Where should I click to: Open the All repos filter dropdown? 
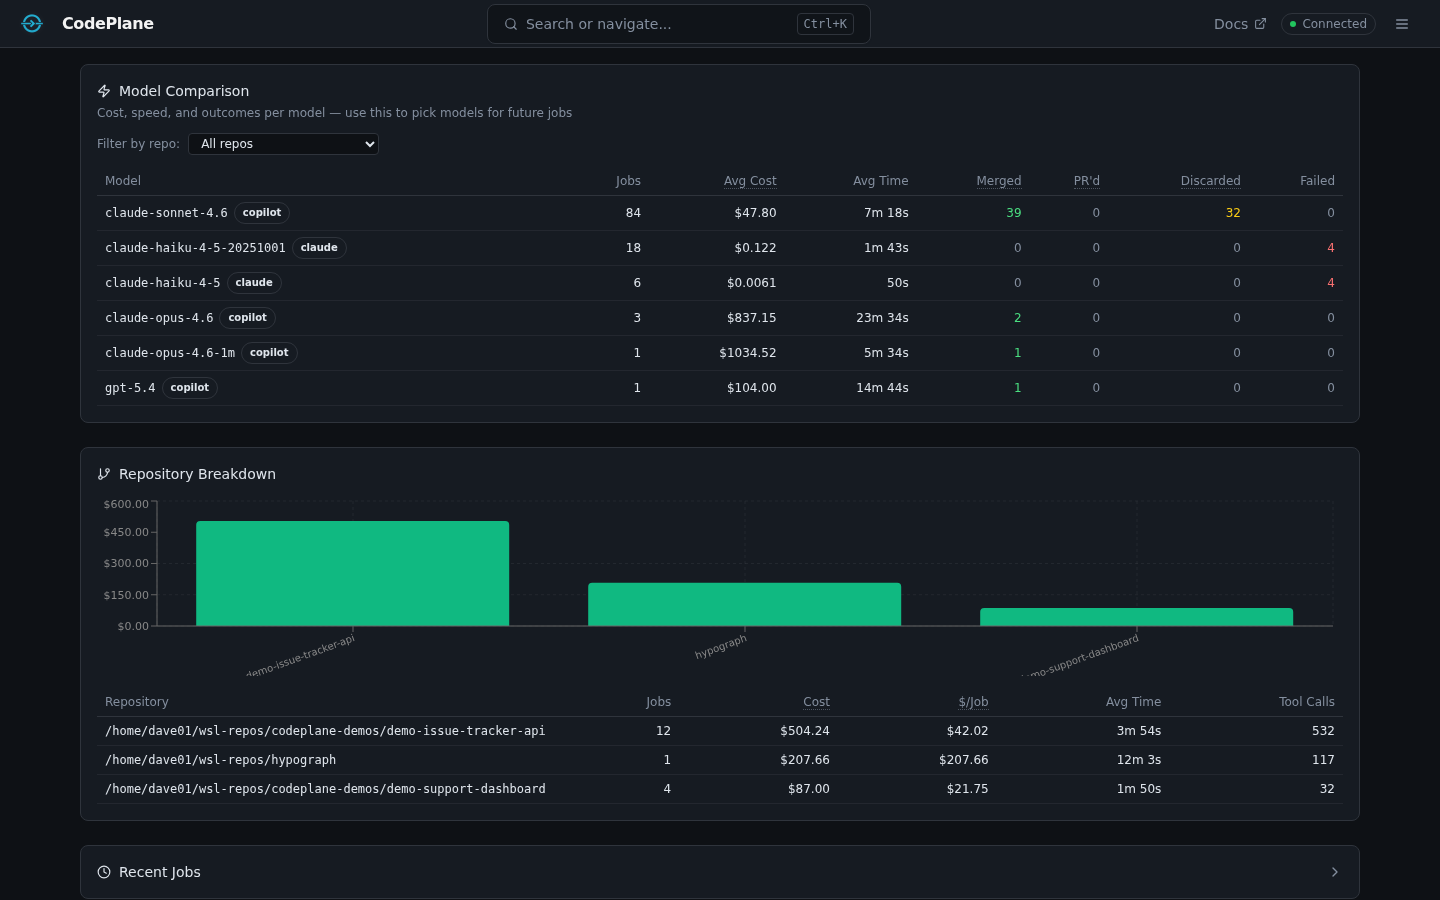283,143
